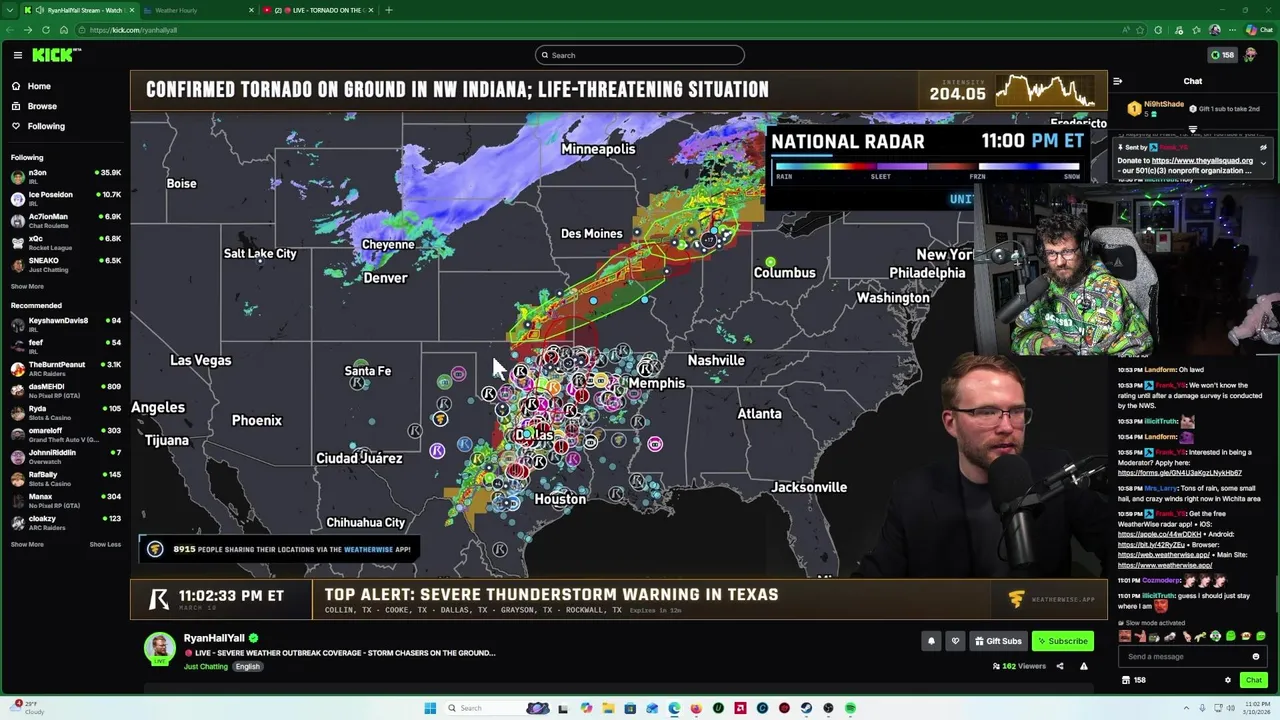Click the user profile avatar in header
The image size is (1280, 720).
pos(1250,55)
